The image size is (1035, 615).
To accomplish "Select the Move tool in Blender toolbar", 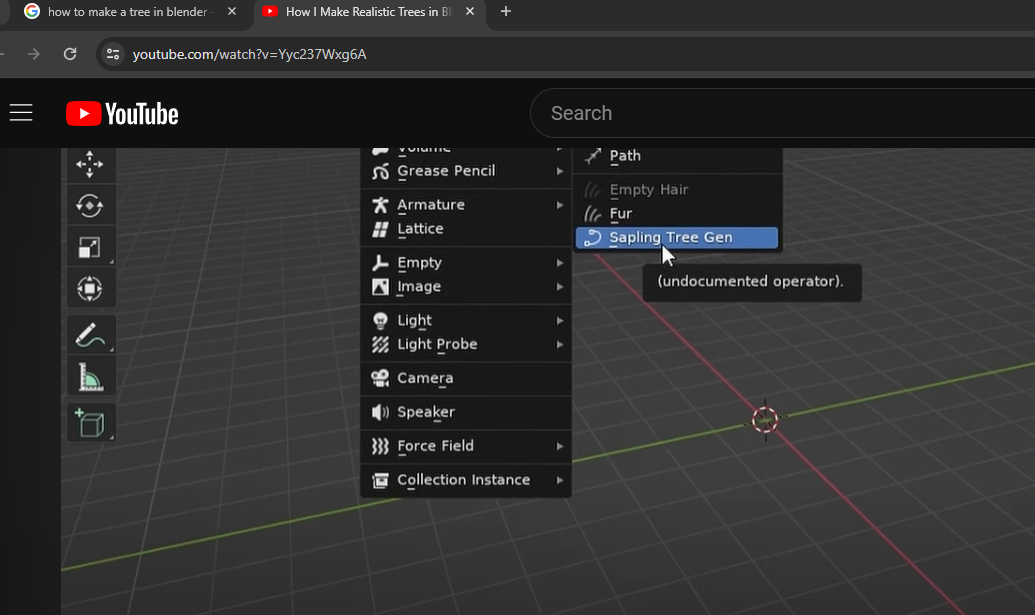I will click(x=90, y=164).
